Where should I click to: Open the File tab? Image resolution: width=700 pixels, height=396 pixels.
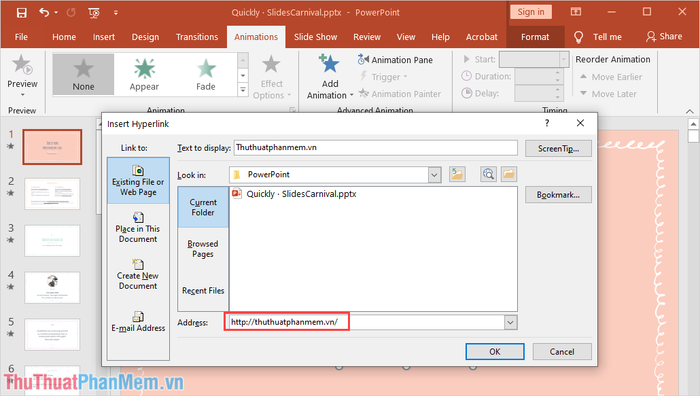pos(21,37)
